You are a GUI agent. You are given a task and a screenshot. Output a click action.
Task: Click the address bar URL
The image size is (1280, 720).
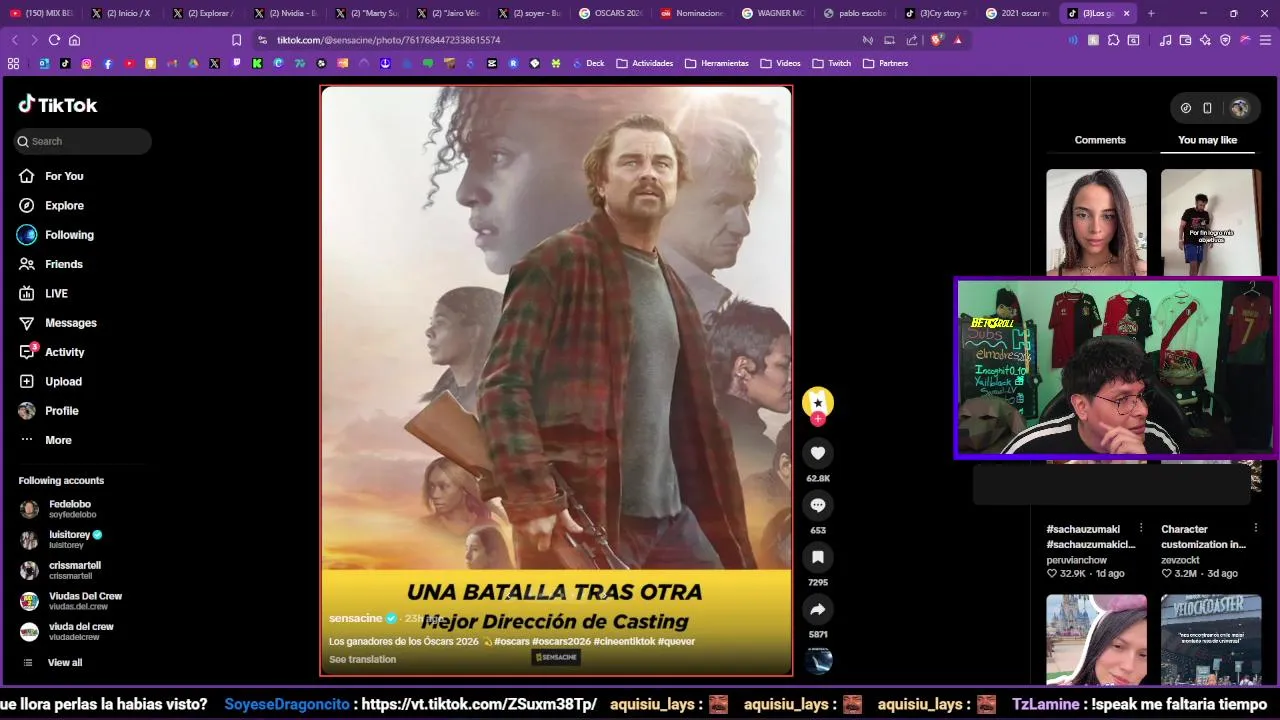tap(388, 40)
